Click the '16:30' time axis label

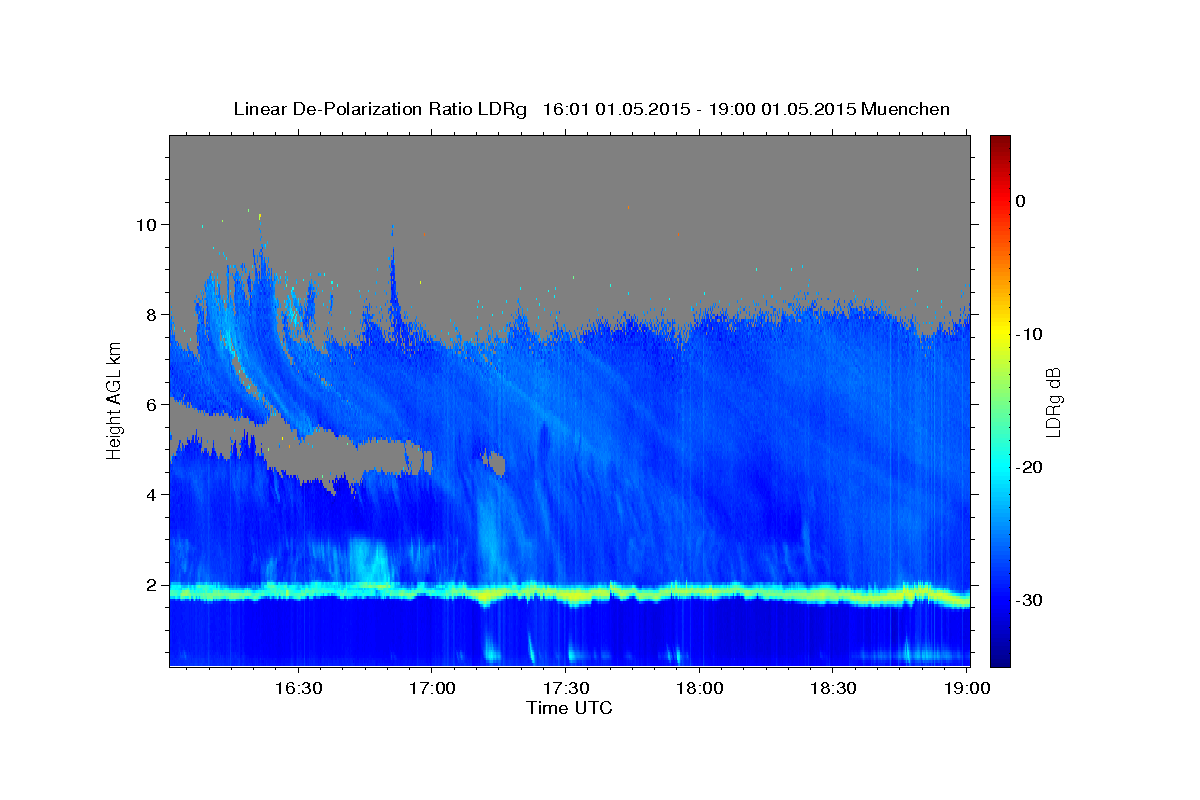(298, 689)
